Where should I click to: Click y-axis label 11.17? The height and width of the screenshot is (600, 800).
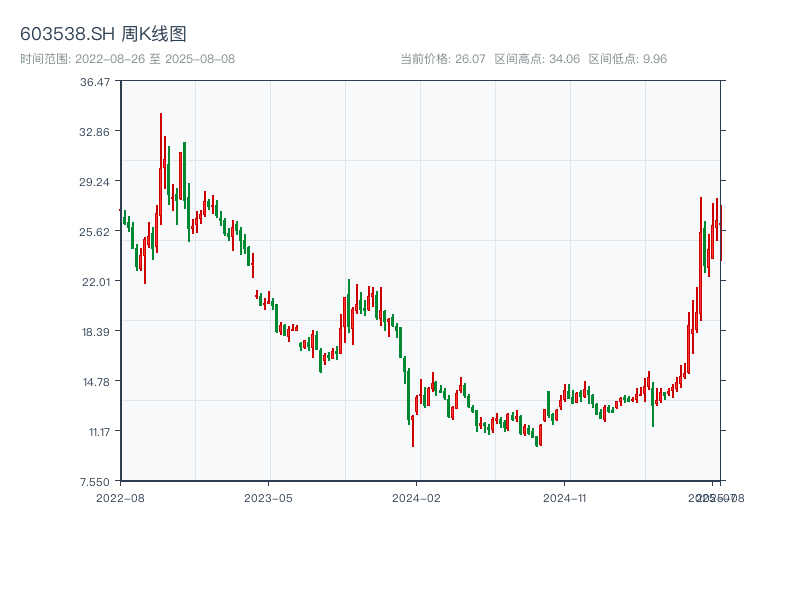pos(99,432)
